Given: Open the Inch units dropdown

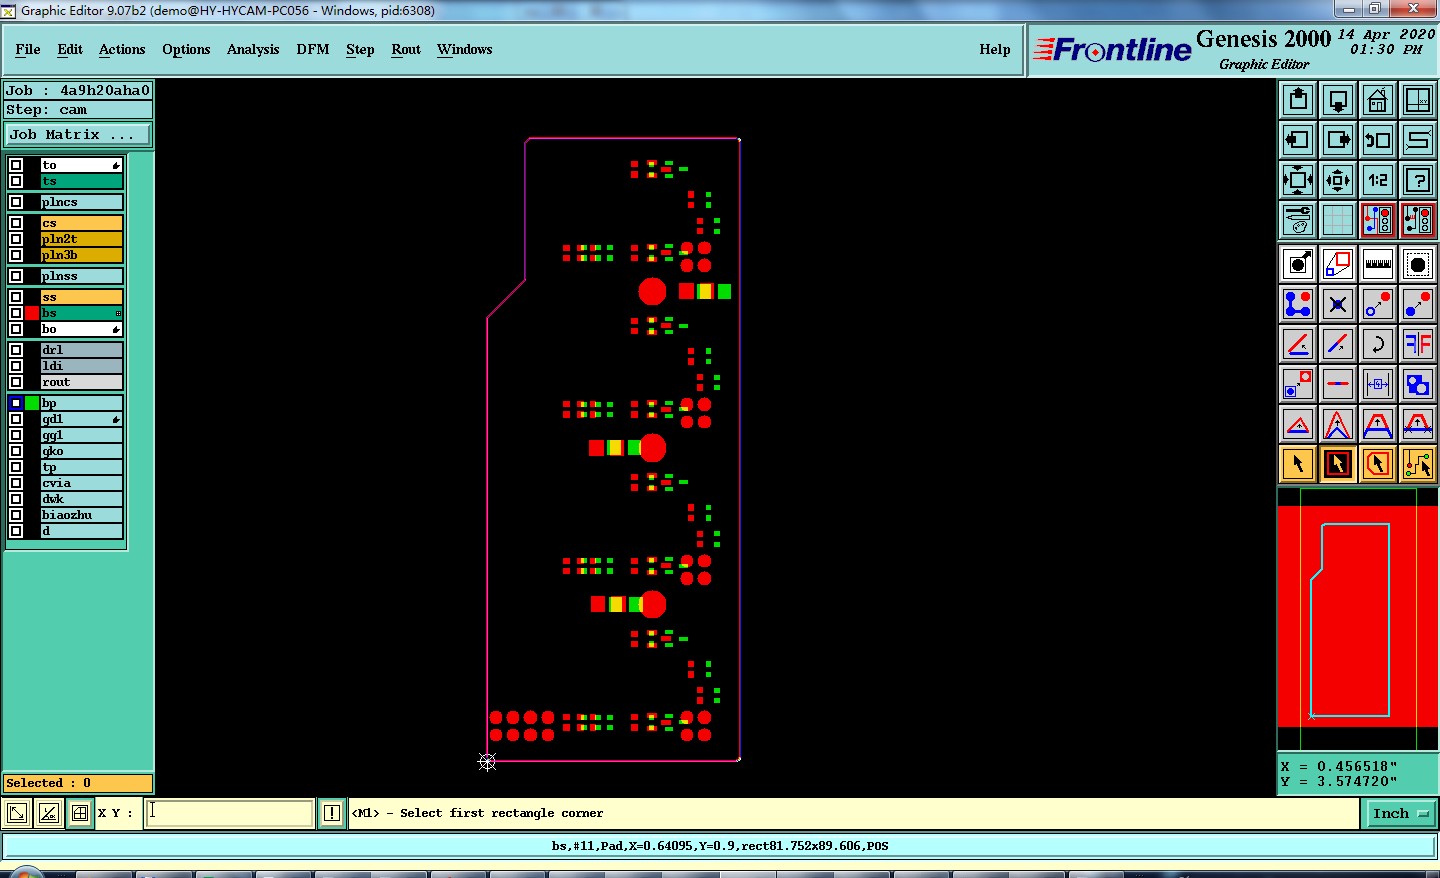Looking at the screenshot, I should pos(1399,814).
